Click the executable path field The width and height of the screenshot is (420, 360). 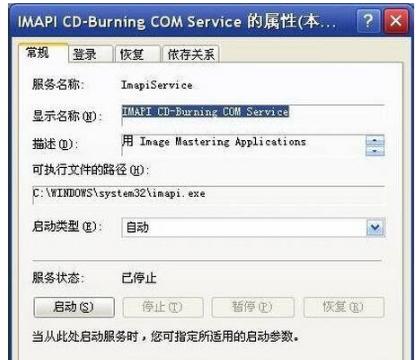[209, 195]
